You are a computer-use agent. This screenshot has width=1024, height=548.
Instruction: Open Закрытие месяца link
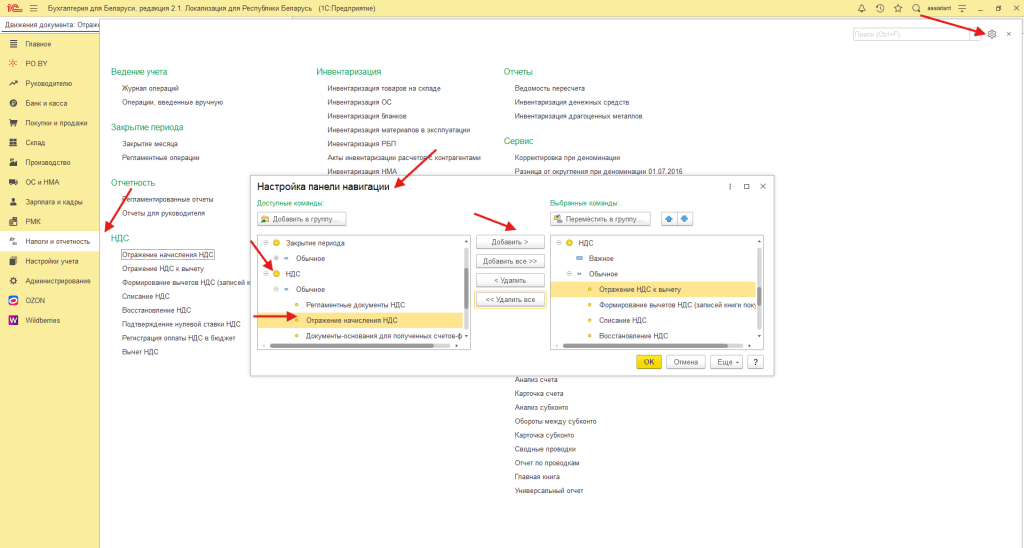(150, 144)
